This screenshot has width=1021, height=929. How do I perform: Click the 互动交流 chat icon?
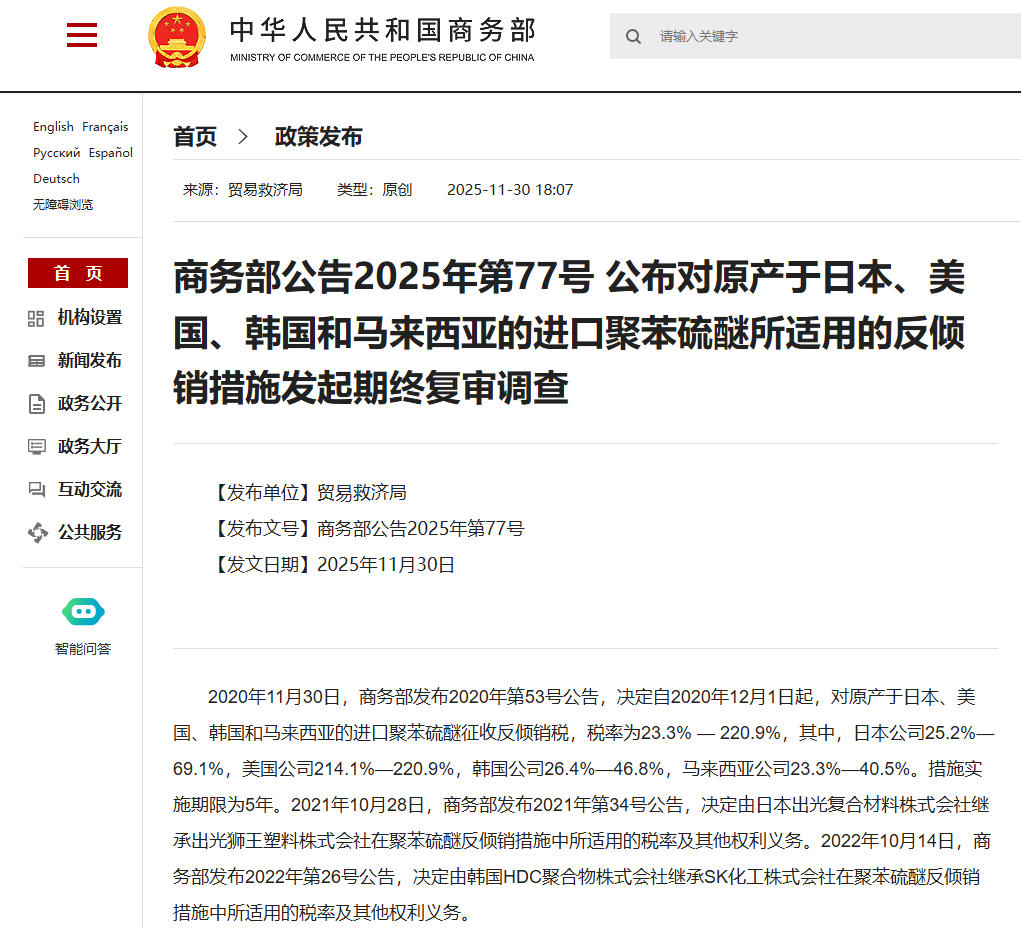tap(37, 490)
